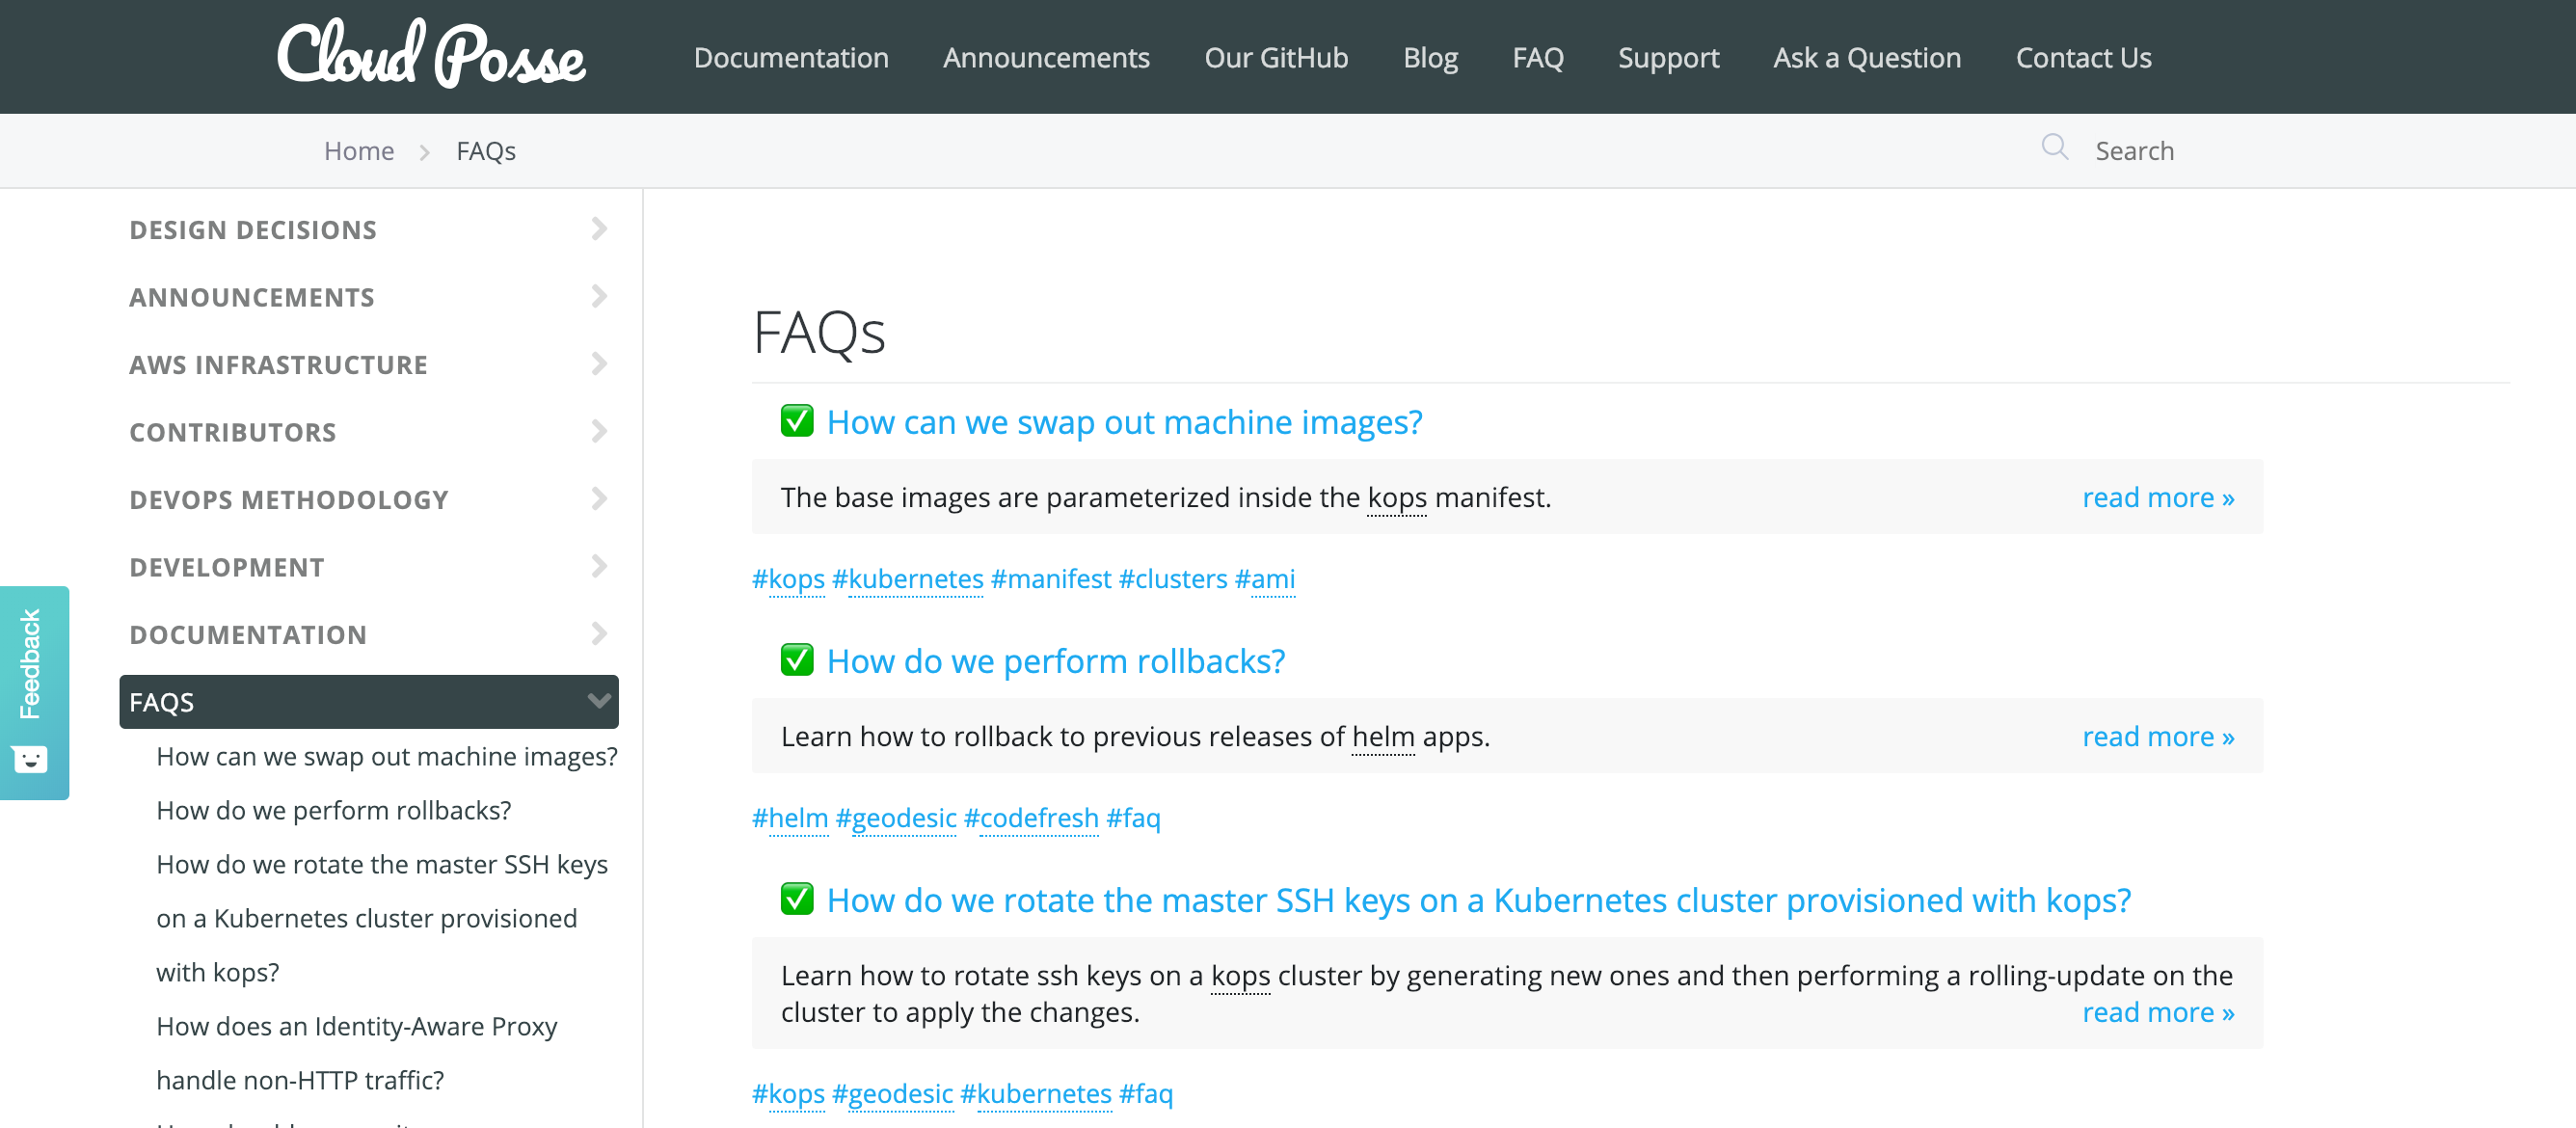Collapse the FAQS sidebar section chevron
The width and height of the screenshot is (2576, 1128).
[x=598, y=701]
